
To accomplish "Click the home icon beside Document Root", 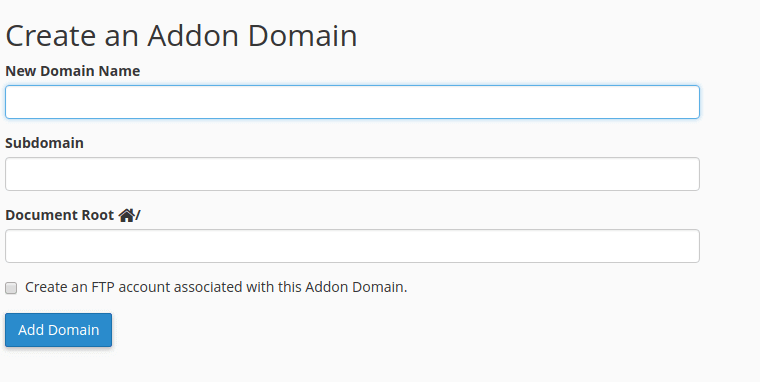I will coord(127,215).
